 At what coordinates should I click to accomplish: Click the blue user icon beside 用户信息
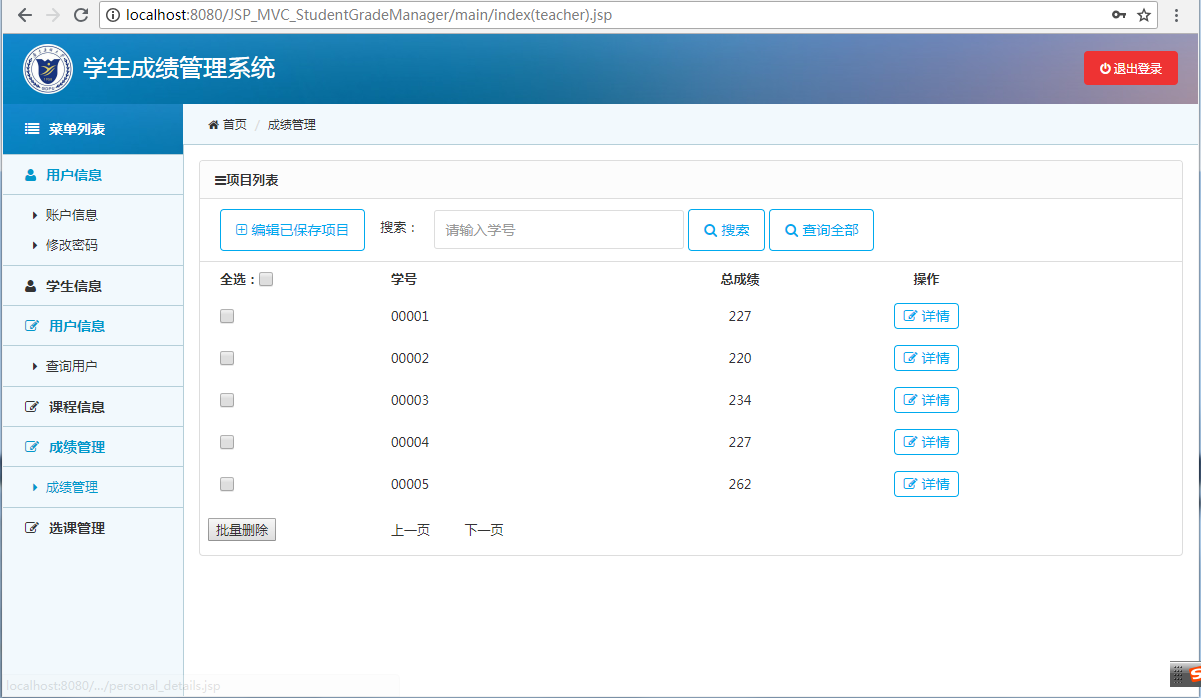(x=30, y=175)
